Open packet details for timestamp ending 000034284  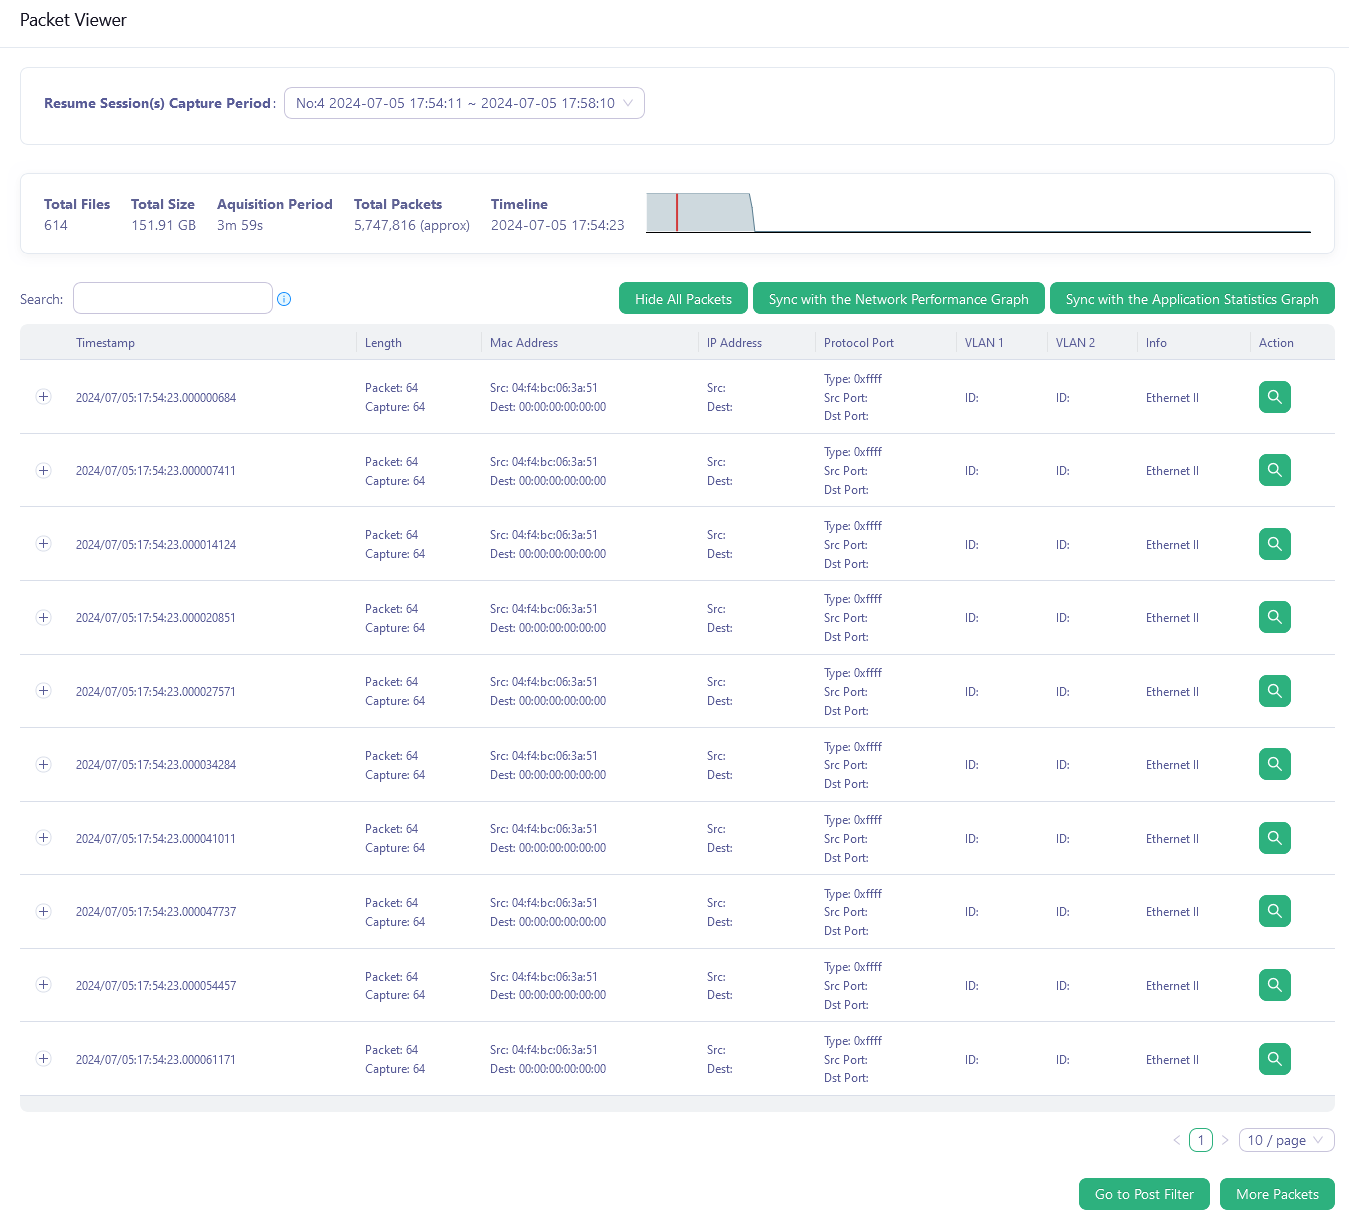coord(1274,764)
